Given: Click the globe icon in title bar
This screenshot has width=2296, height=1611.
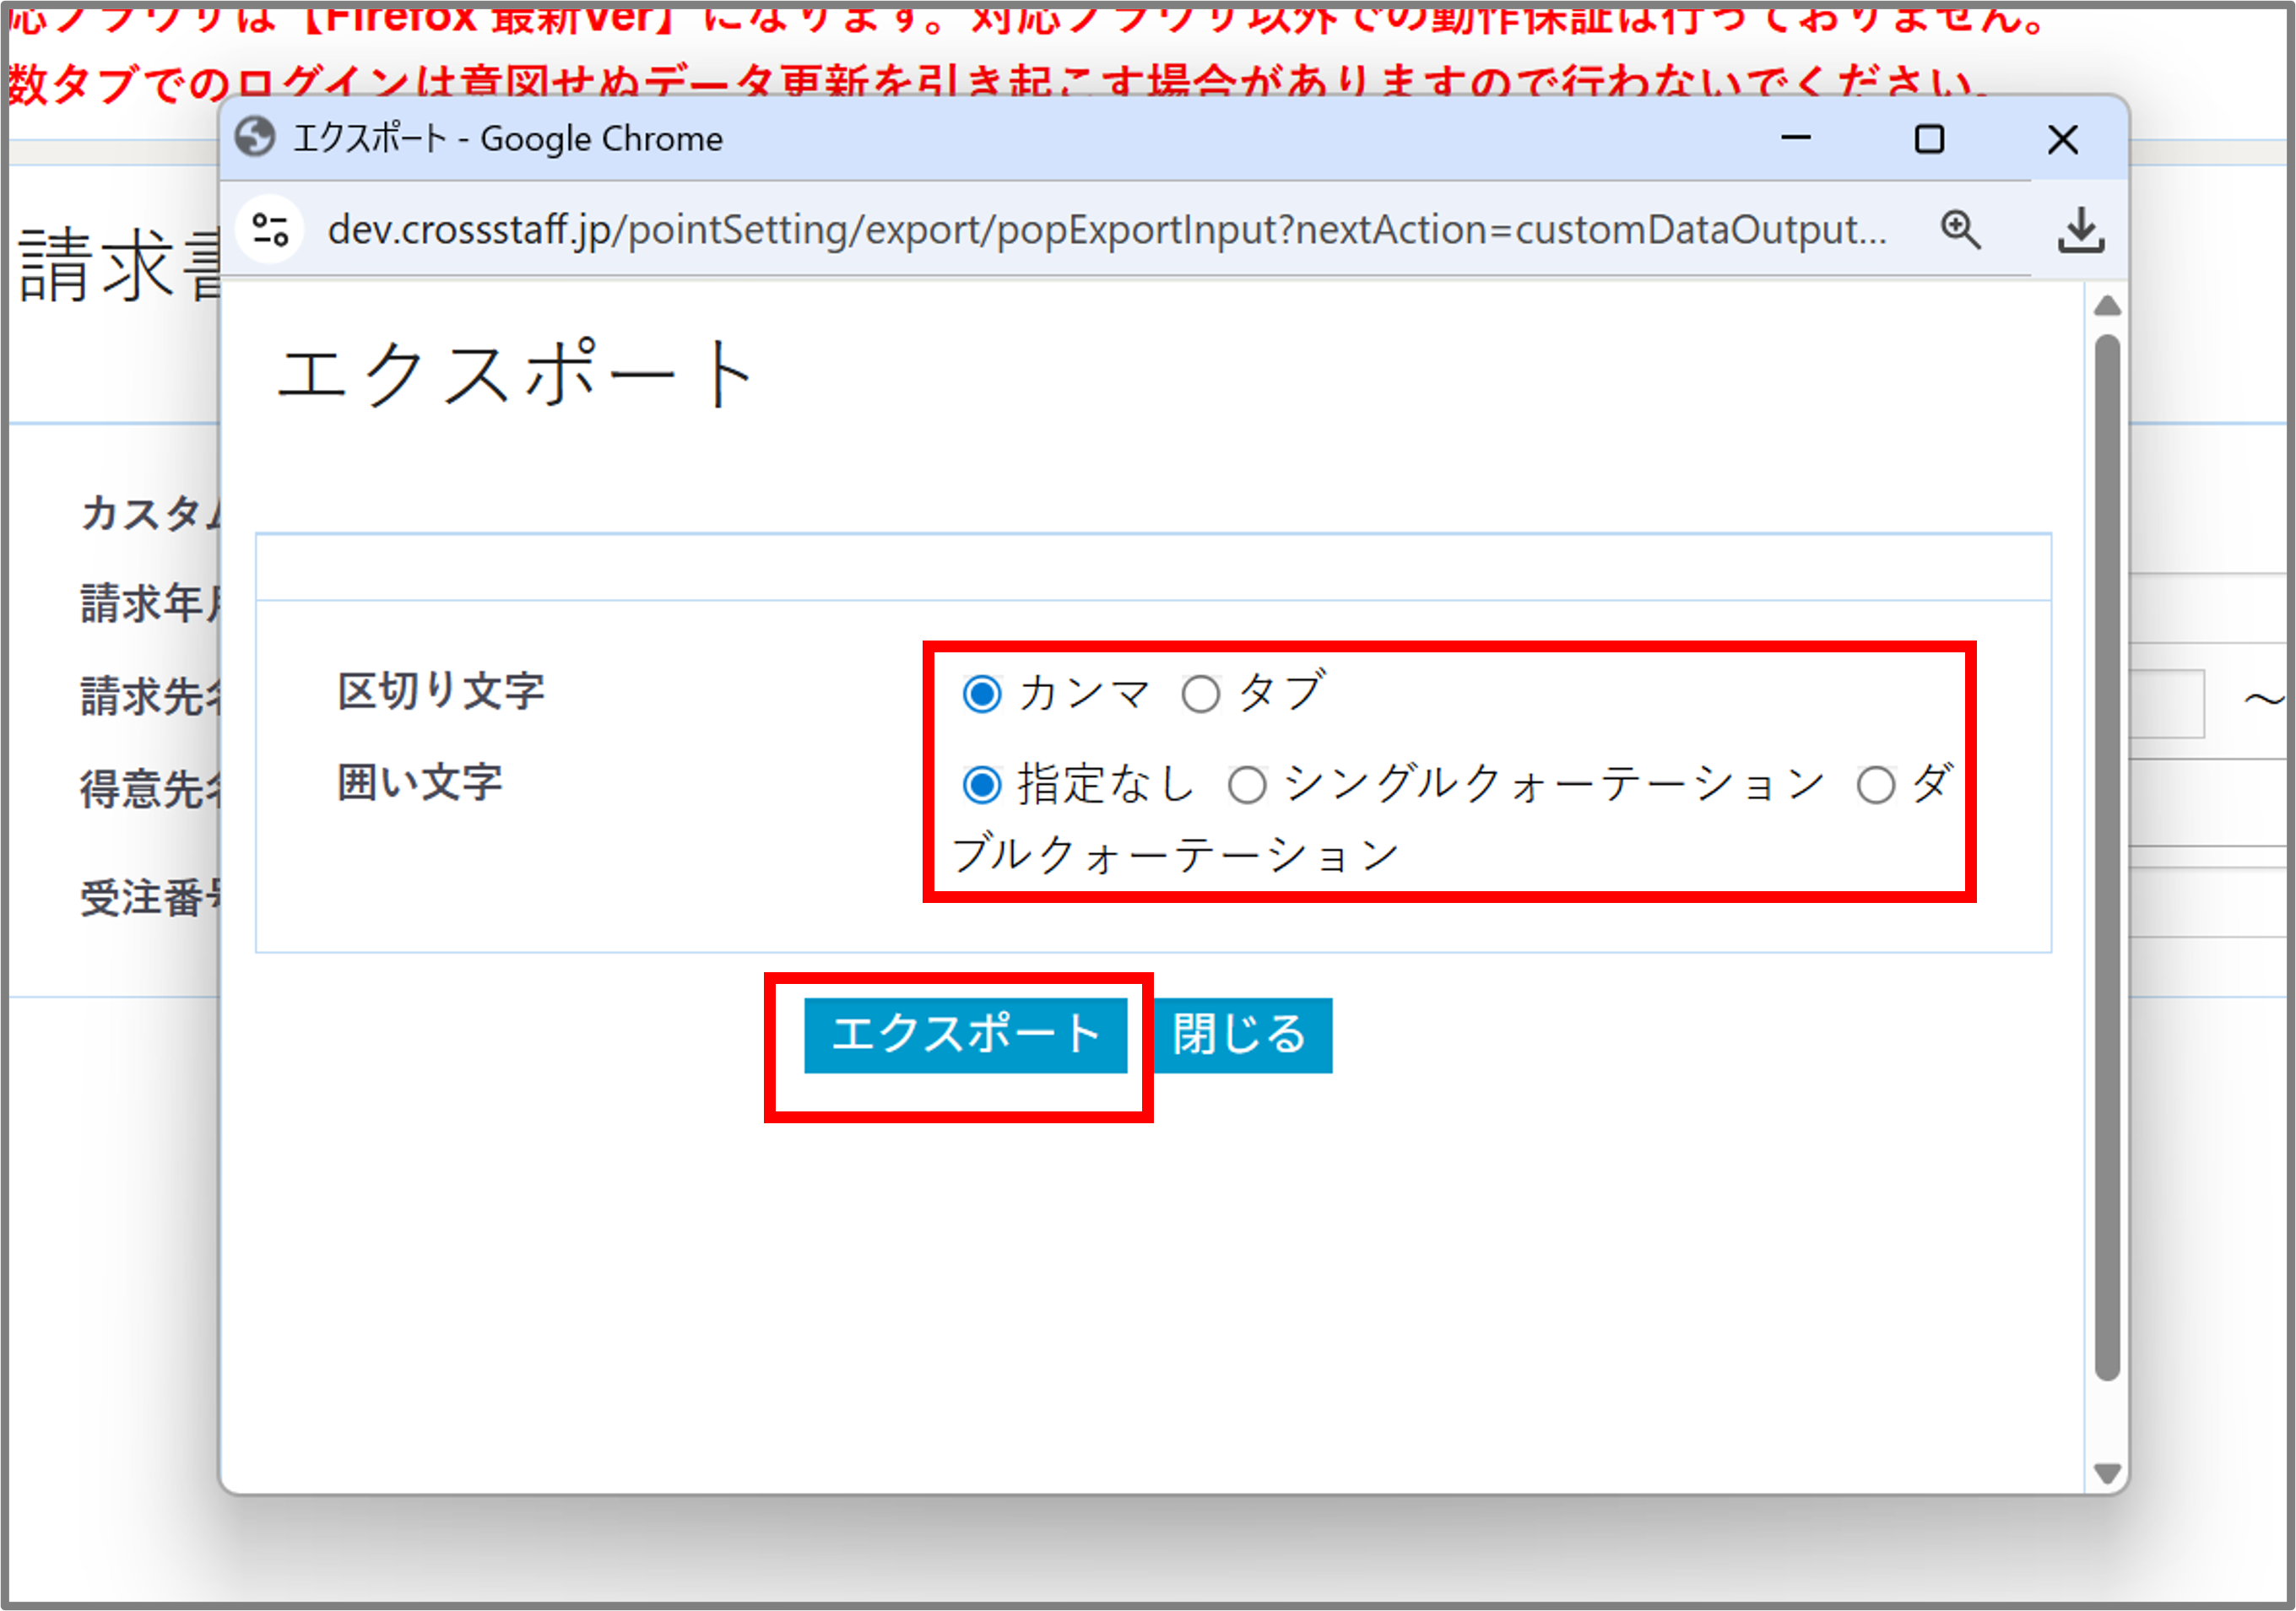Looking at the screenshot, I should [x=255, y=138].
